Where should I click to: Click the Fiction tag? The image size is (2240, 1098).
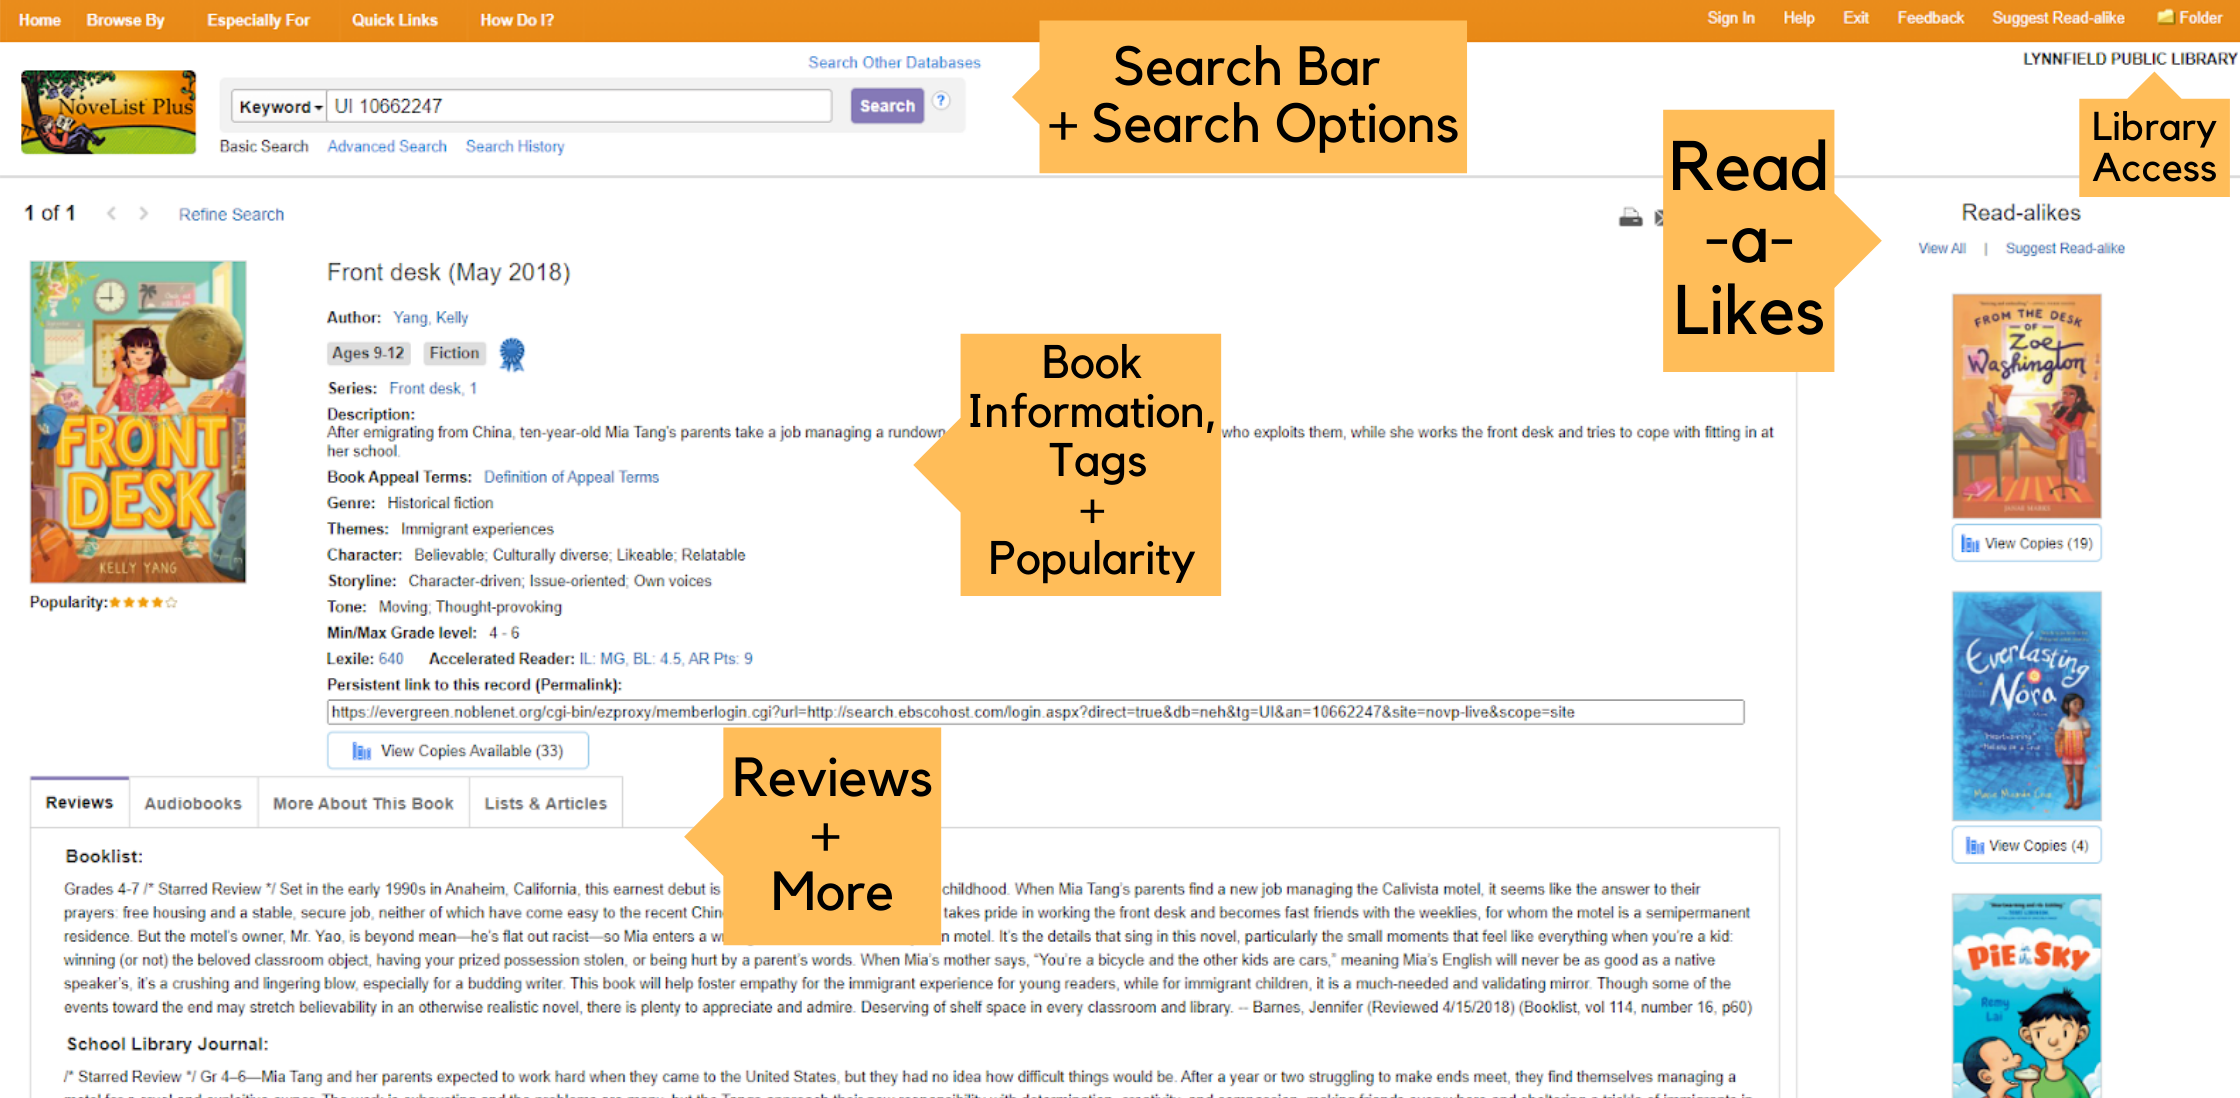[x=454, y=353]
